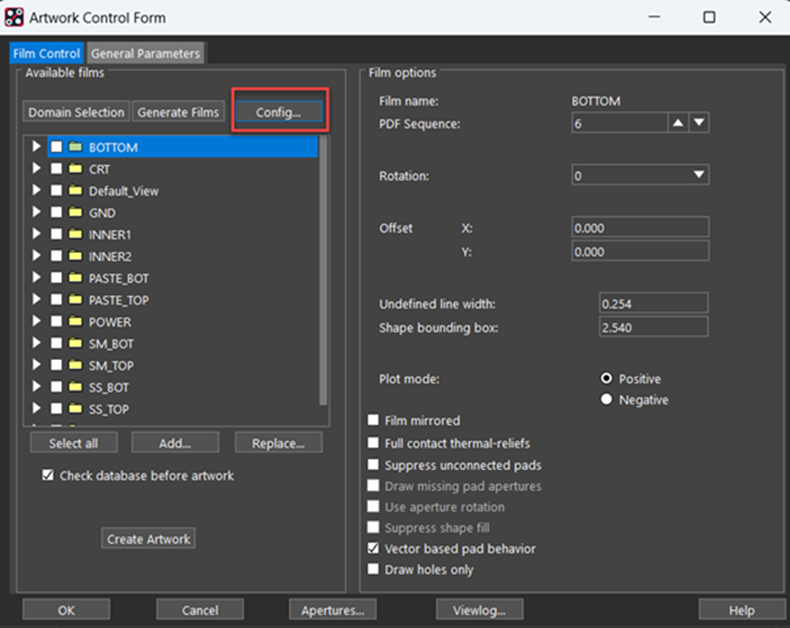Decrease PDF Sequence with down arrow

700,123
